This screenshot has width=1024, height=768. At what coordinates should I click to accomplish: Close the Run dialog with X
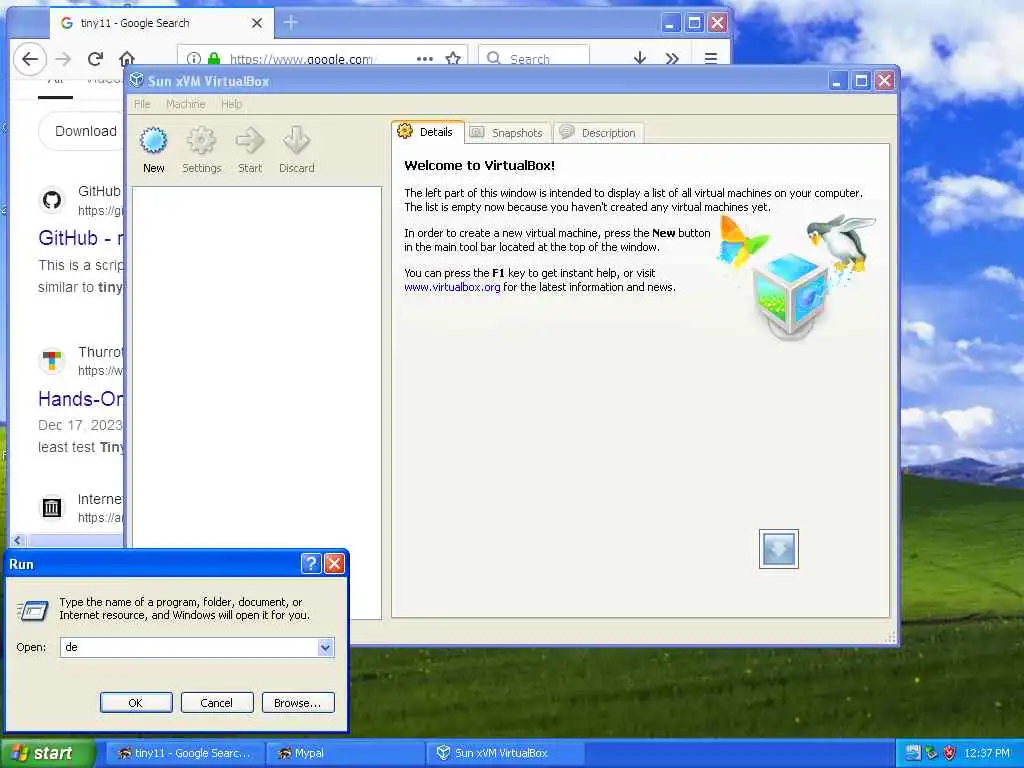(x=334, y=564)
